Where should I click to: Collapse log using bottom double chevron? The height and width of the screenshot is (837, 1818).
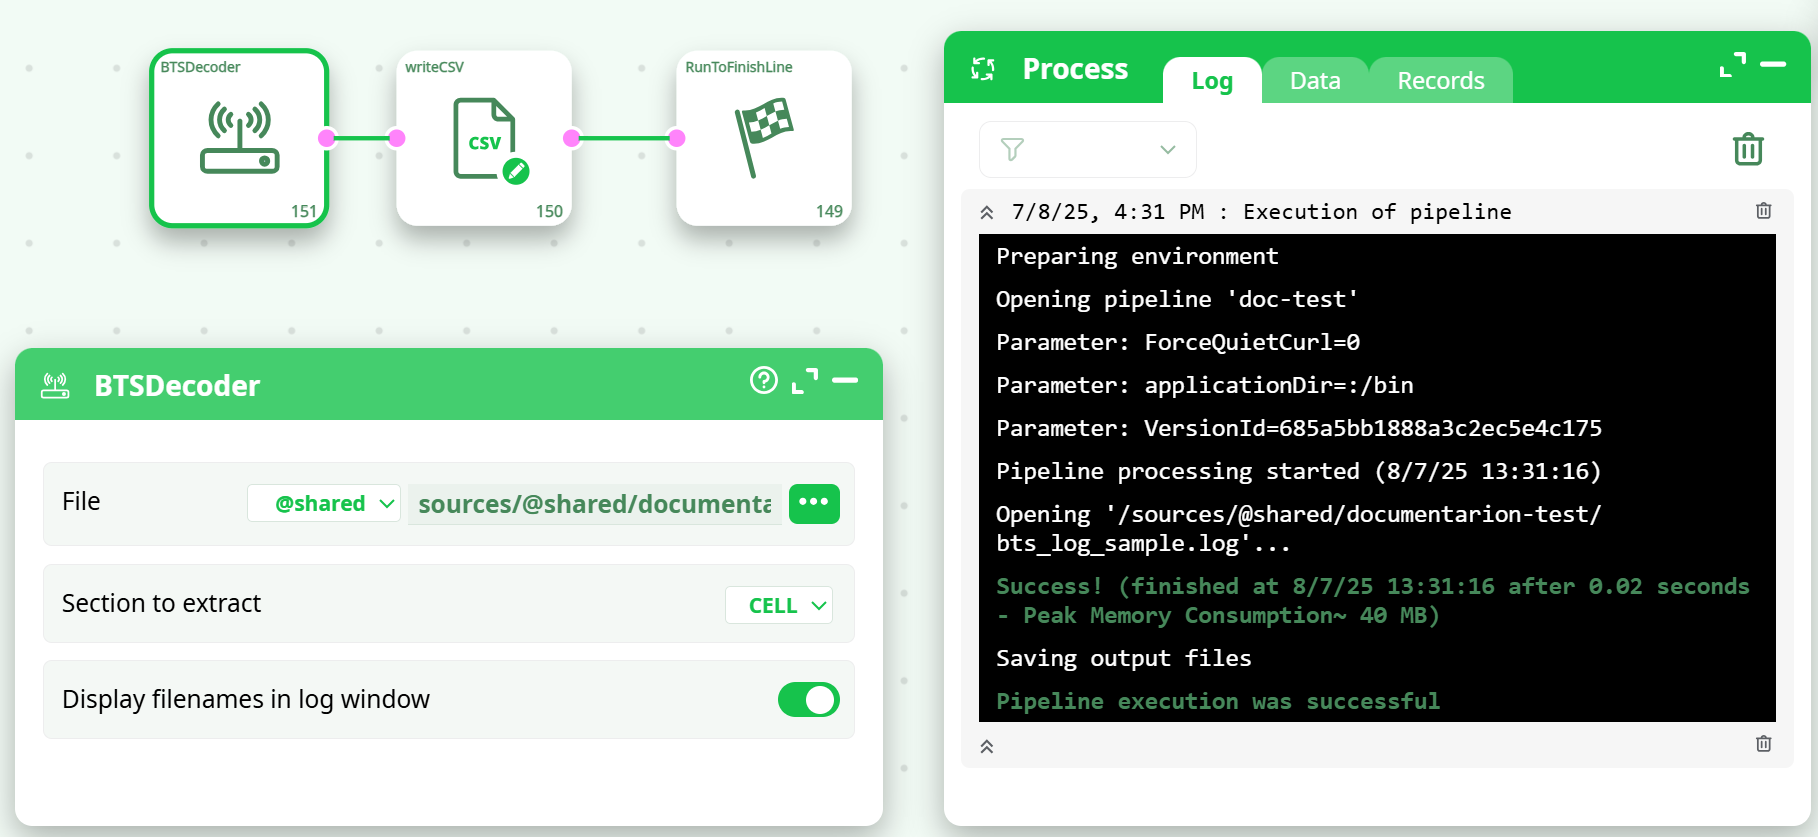click(x=987, y=746)
